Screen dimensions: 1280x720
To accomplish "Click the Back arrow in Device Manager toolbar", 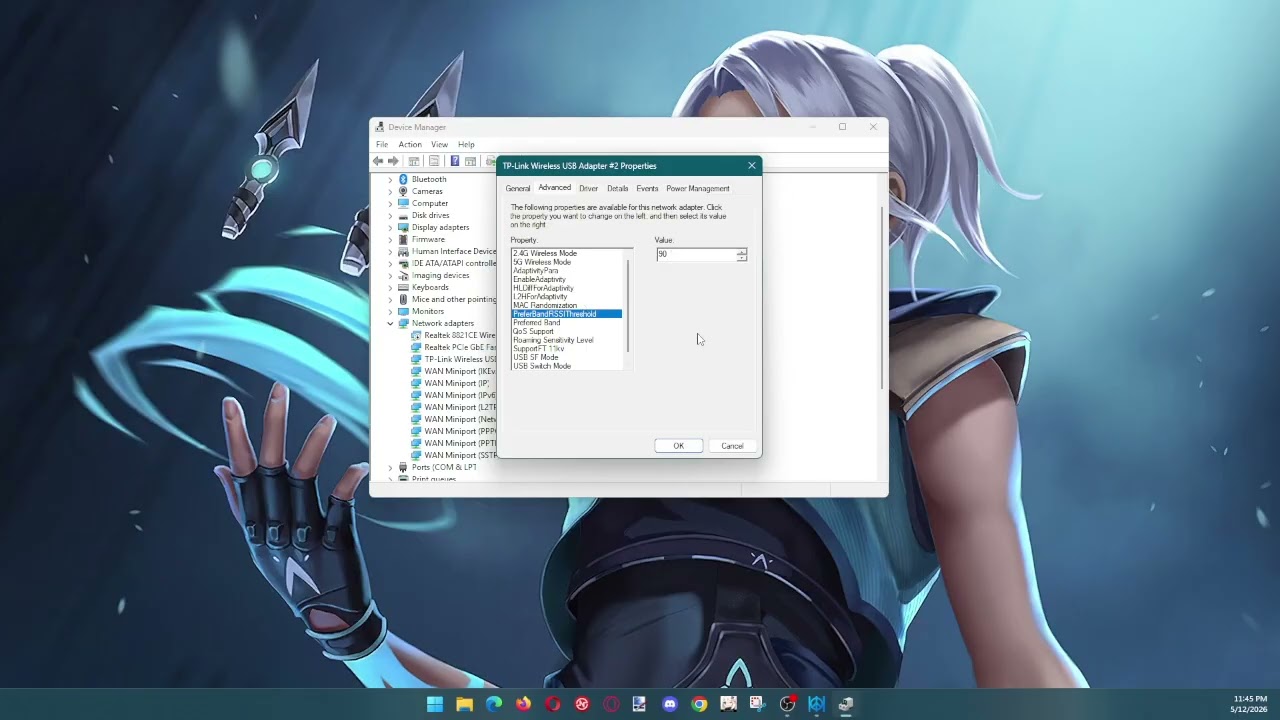I will tap(378, 161).
